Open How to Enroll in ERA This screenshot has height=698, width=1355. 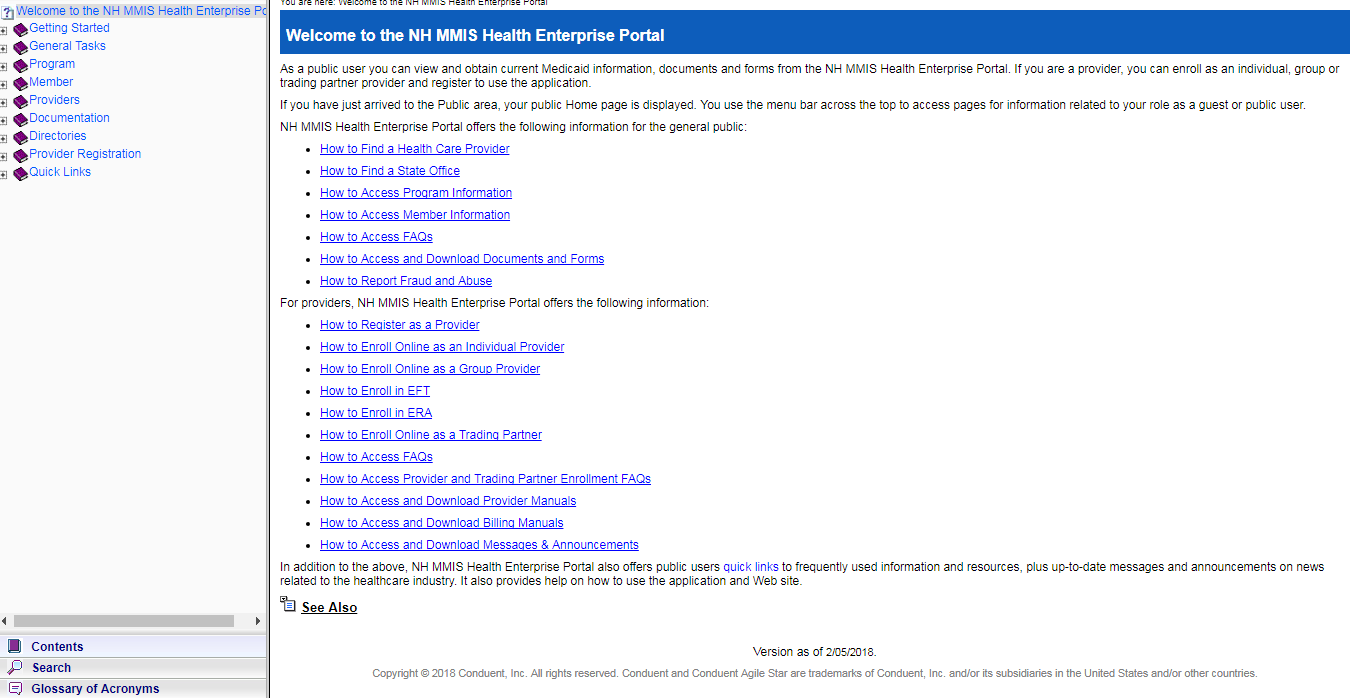point(376,413)
